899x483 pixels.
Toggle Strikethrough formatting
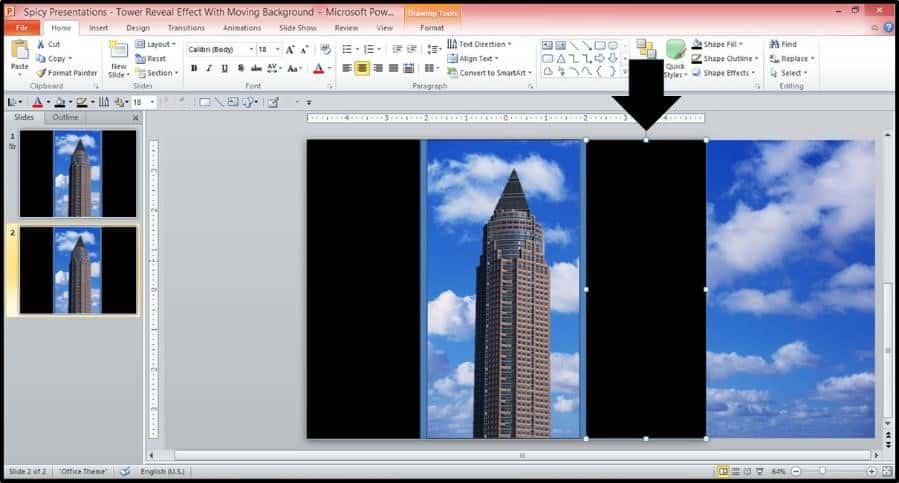click(x=256, y=68)
